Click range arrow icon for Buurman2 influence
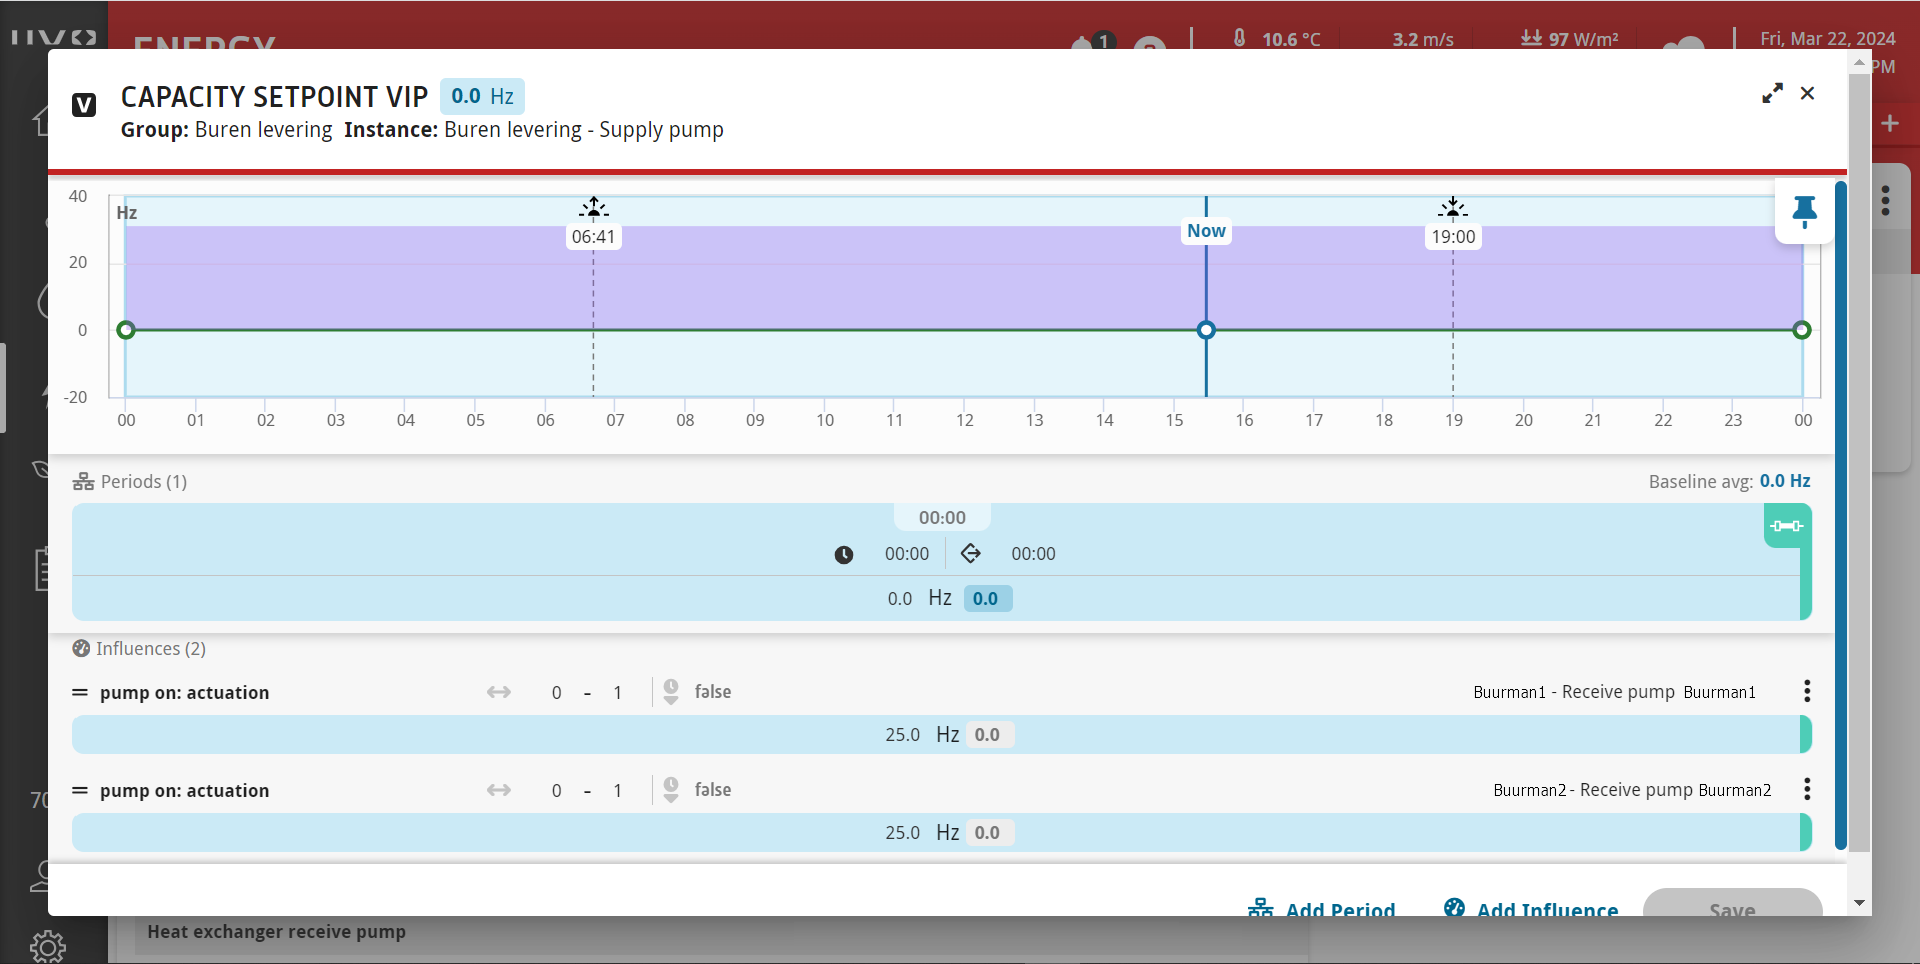The width and height of the screenshot is (1920, 964). click(x=499, y=790)
